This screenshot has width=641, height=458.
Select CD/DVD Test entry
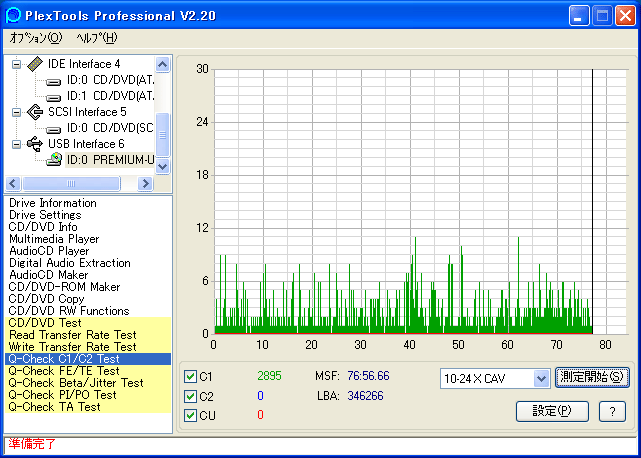88,323
